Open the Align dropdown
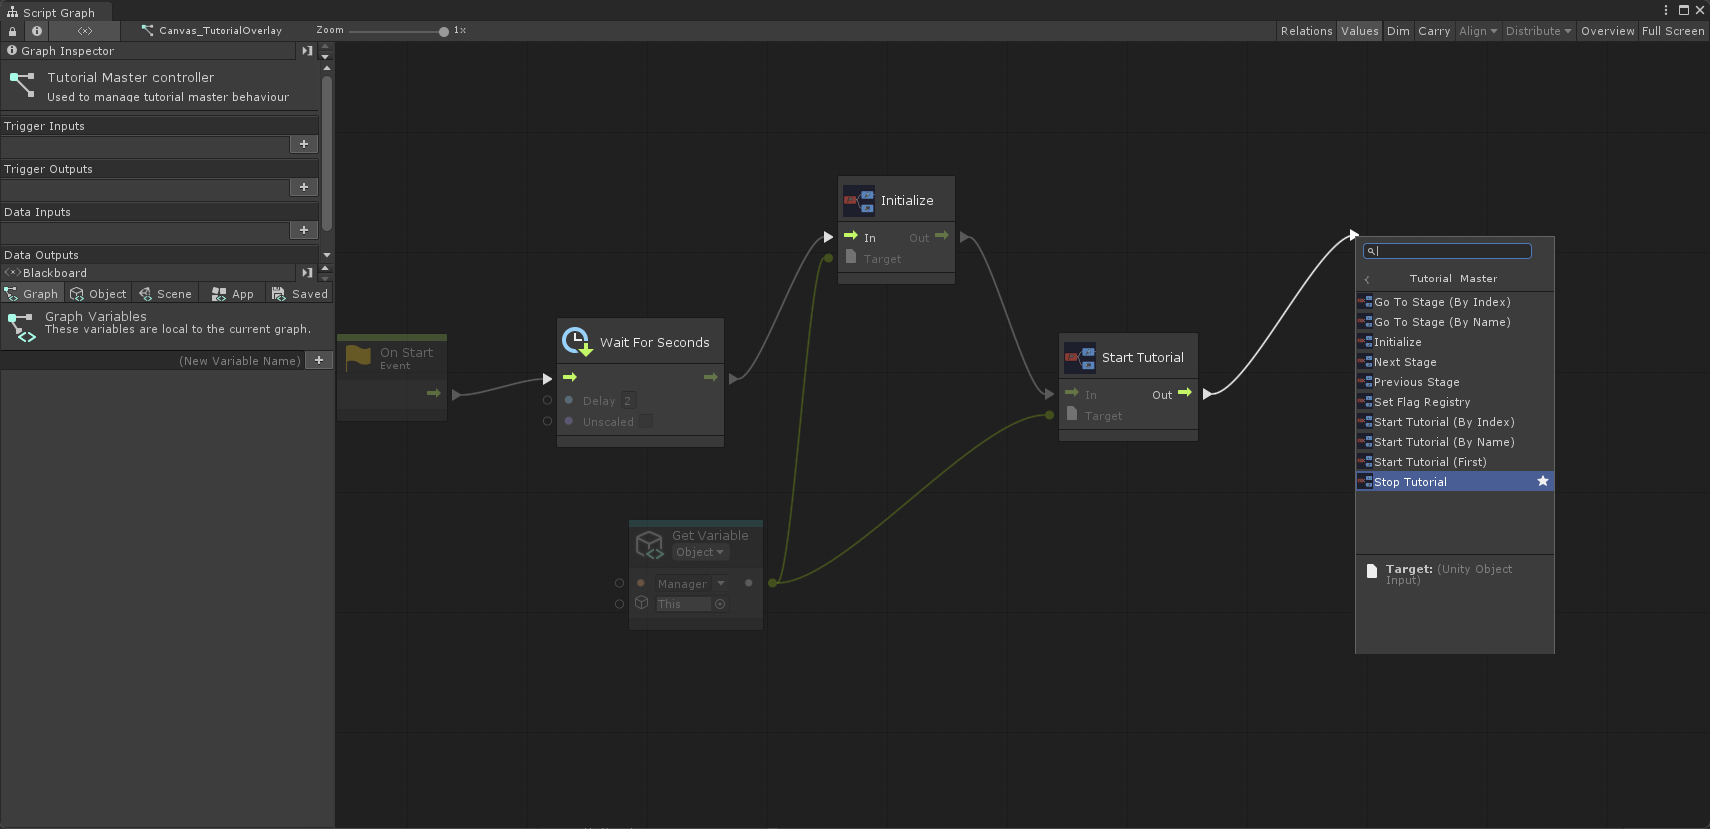 (x=1478, y=31)
